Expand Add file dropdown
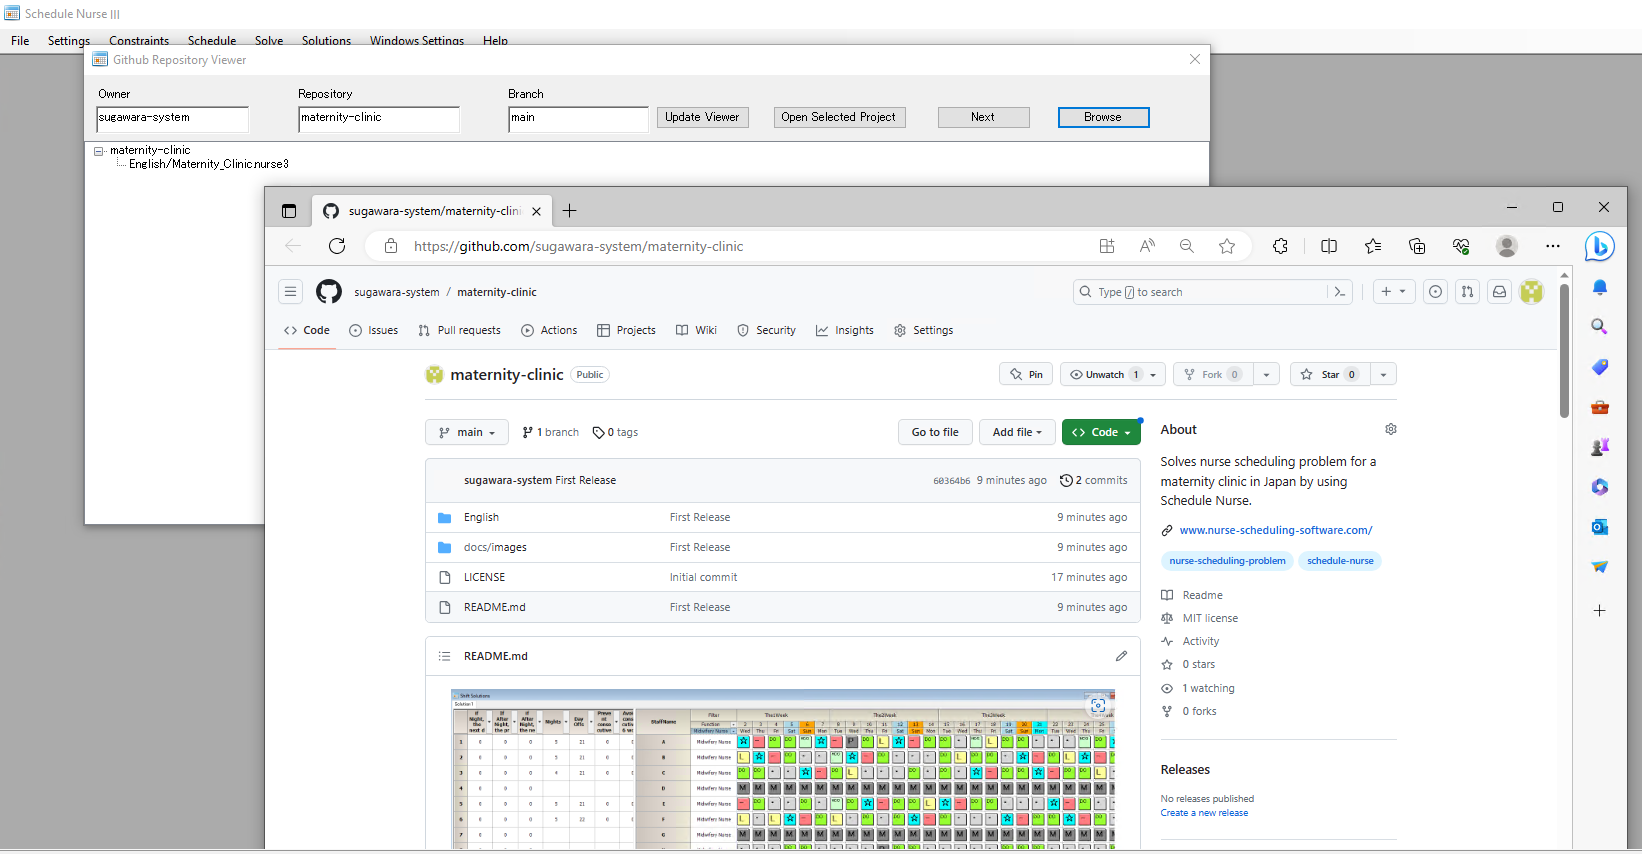 coord(1017,432)
